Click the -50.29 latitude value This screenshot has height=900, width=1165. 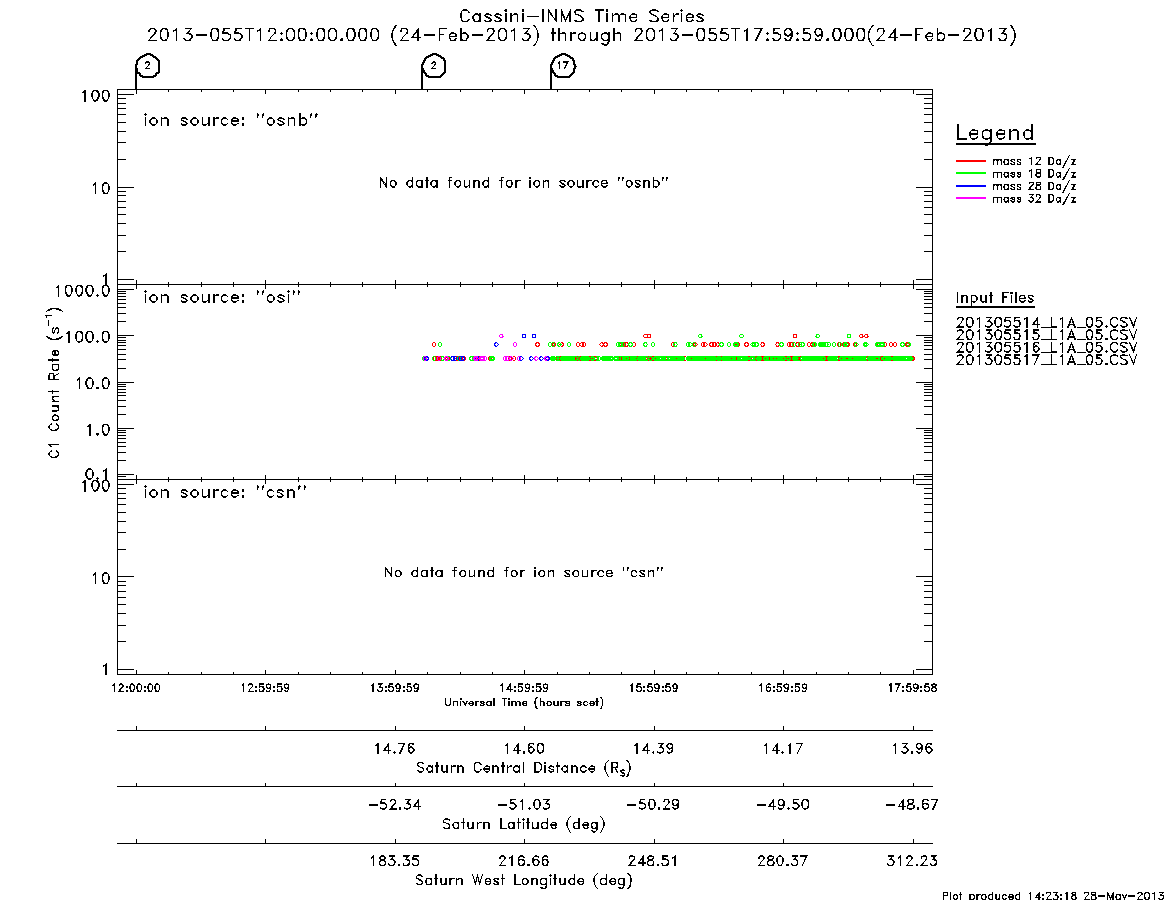tap(654, 805)
